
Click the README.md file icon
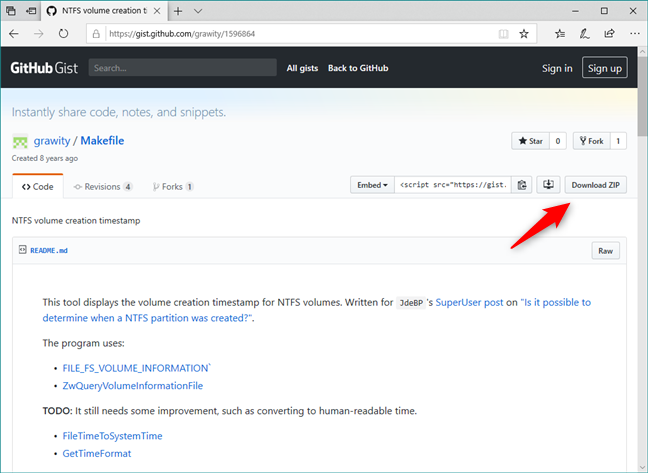click(x=22, y=250)
